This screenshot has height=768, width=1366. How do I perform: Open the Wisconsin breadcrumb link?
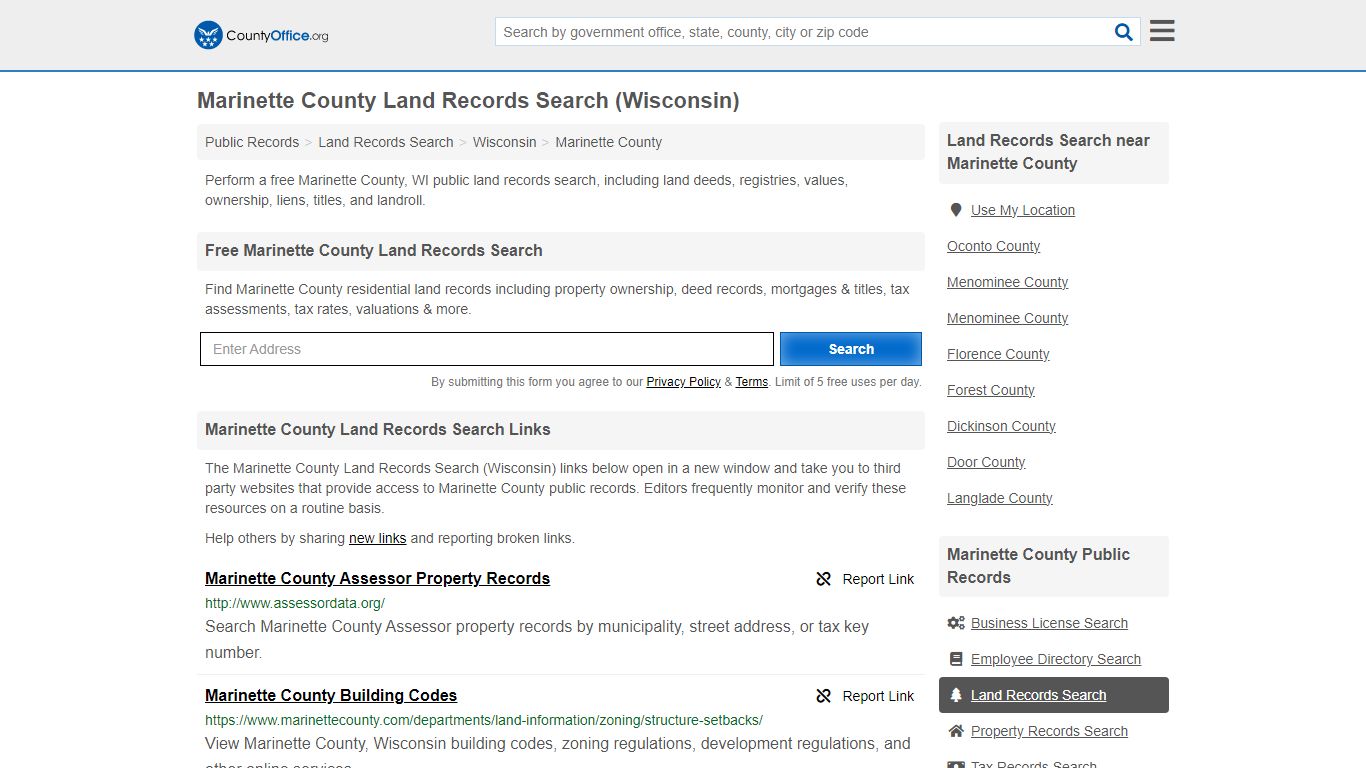(x=504, y=142)
